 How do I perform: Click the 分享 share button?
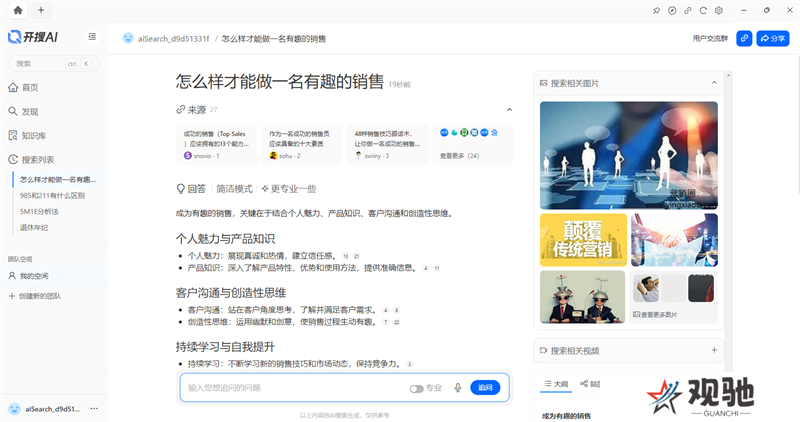pyautogui.click(x=772, y=38)
